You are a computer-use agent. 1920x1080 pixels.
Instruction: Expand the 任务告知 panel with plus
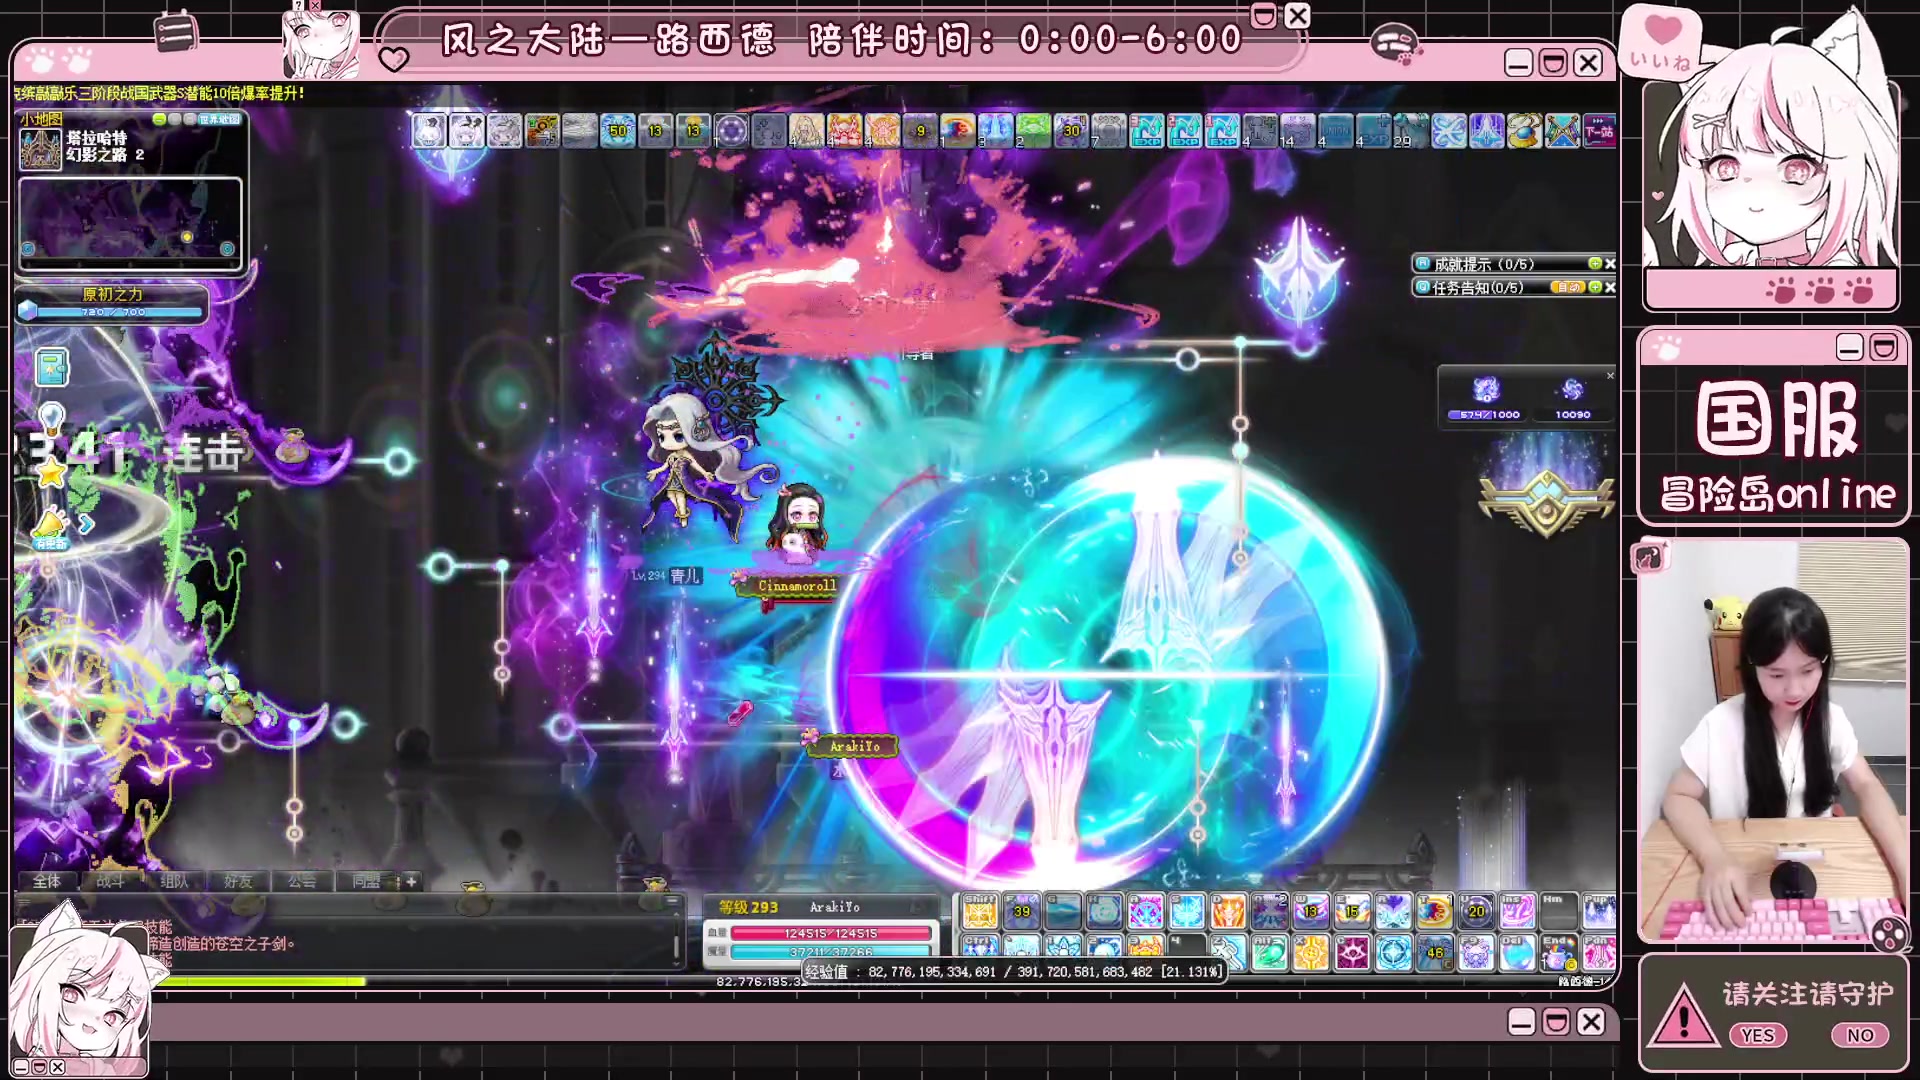pos(1595,287)
